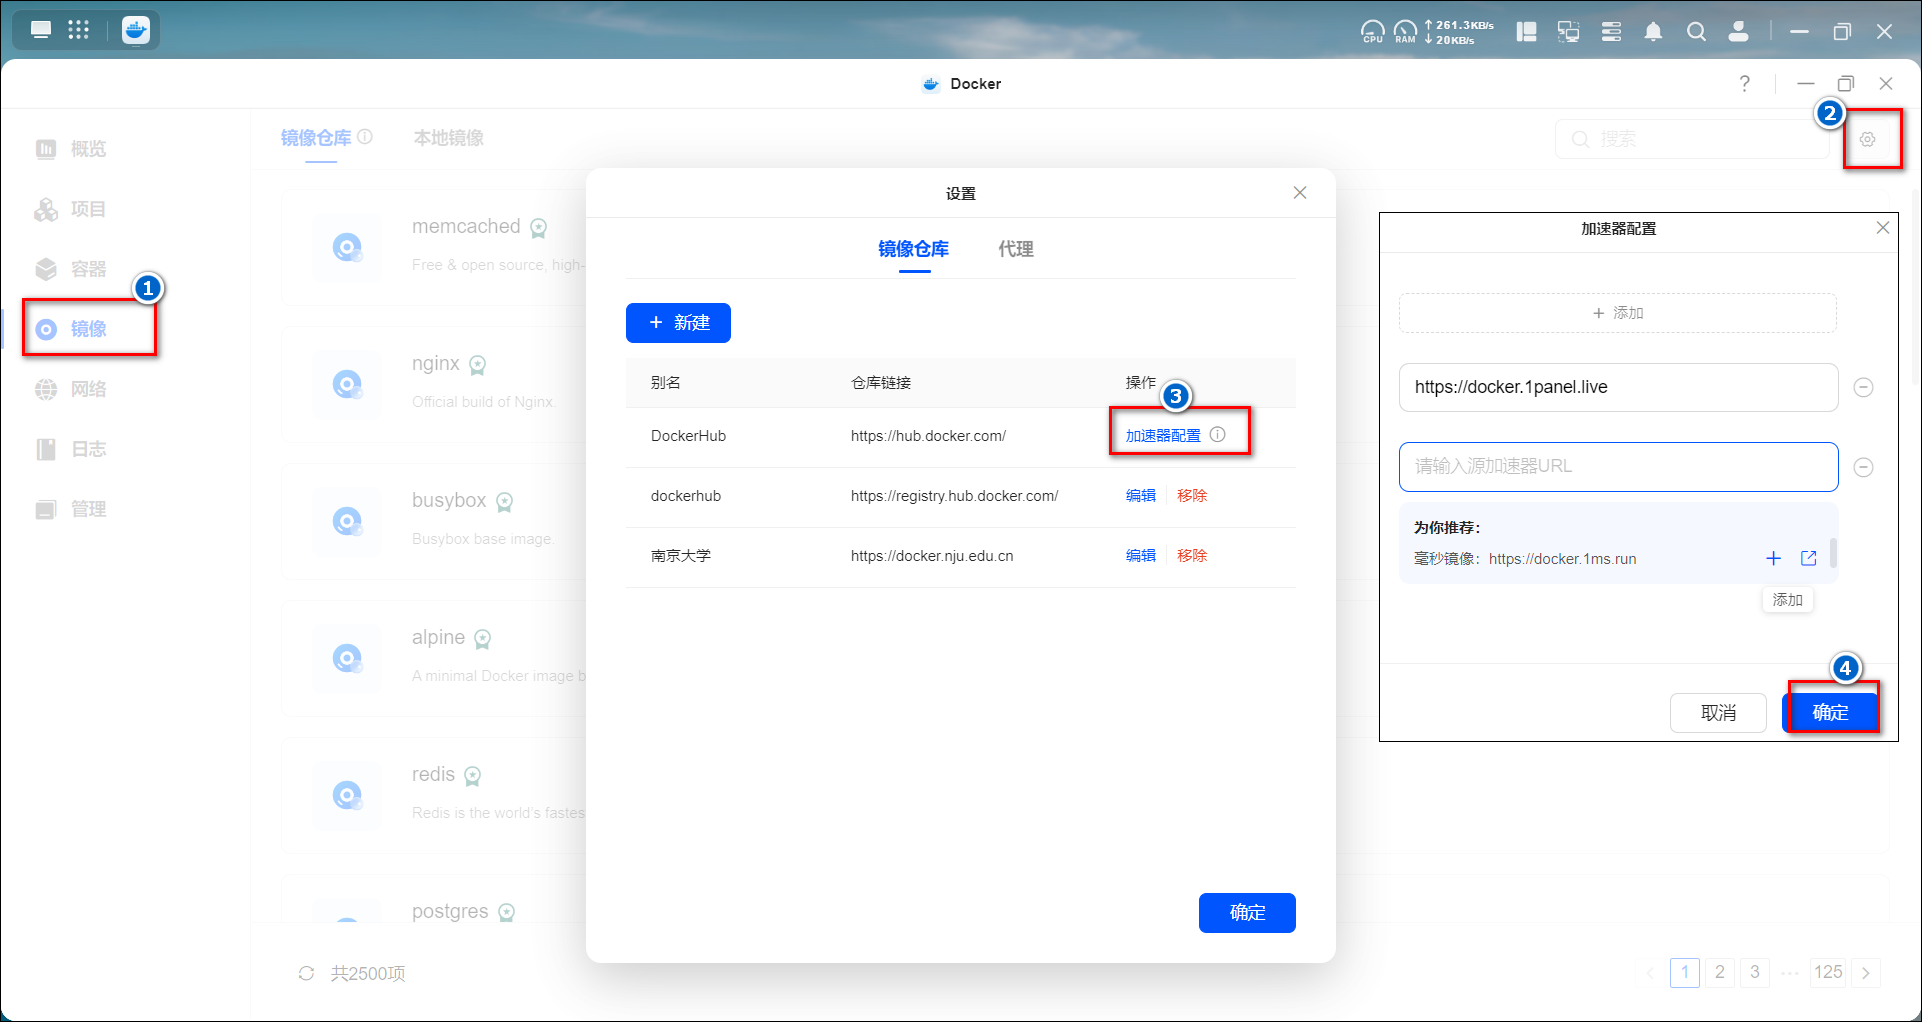
Task: Remove the empty accelerator URL row
Action: 1863,467
